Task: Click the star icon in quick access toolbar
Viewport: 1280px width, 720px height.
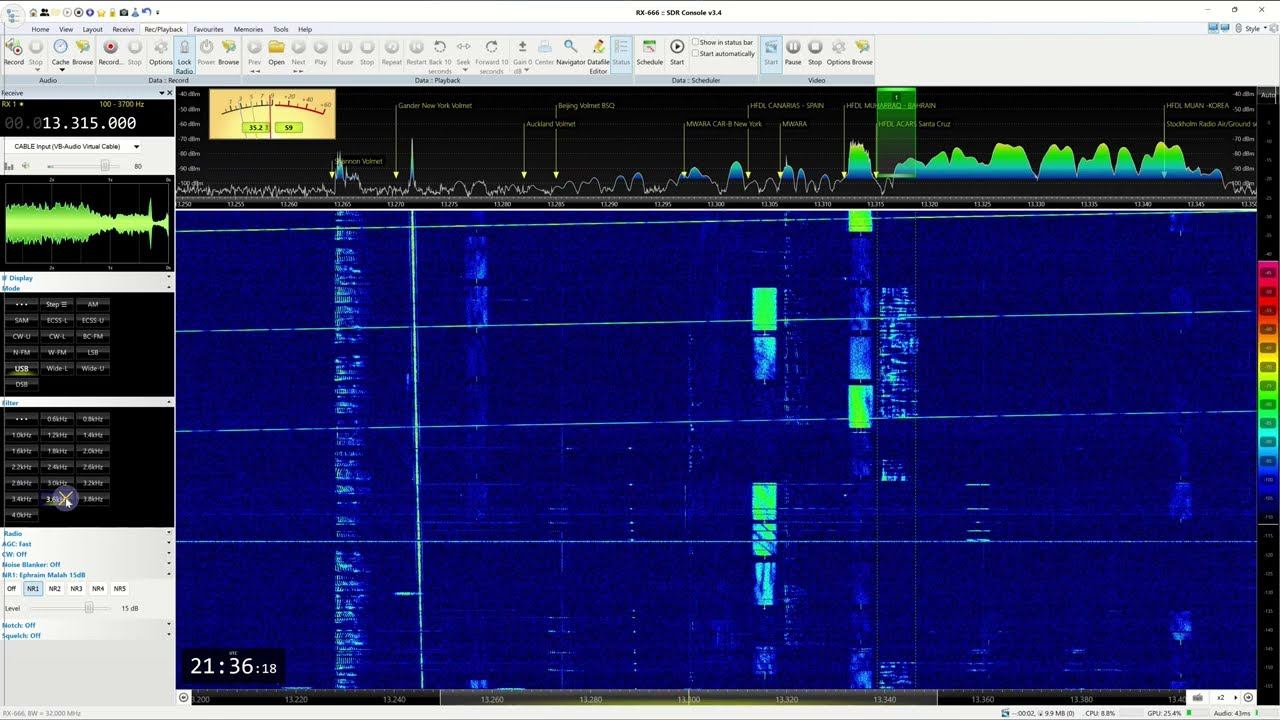Action: pos(101,12)
